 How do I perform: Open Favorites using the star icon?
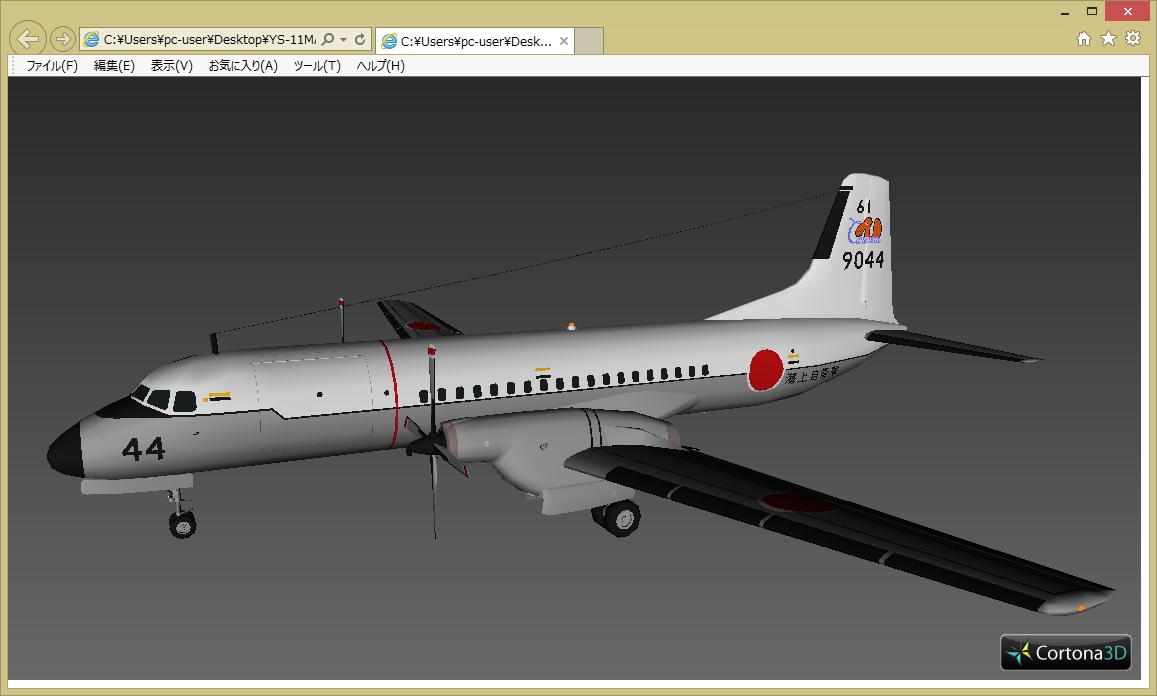[1108, 39]
